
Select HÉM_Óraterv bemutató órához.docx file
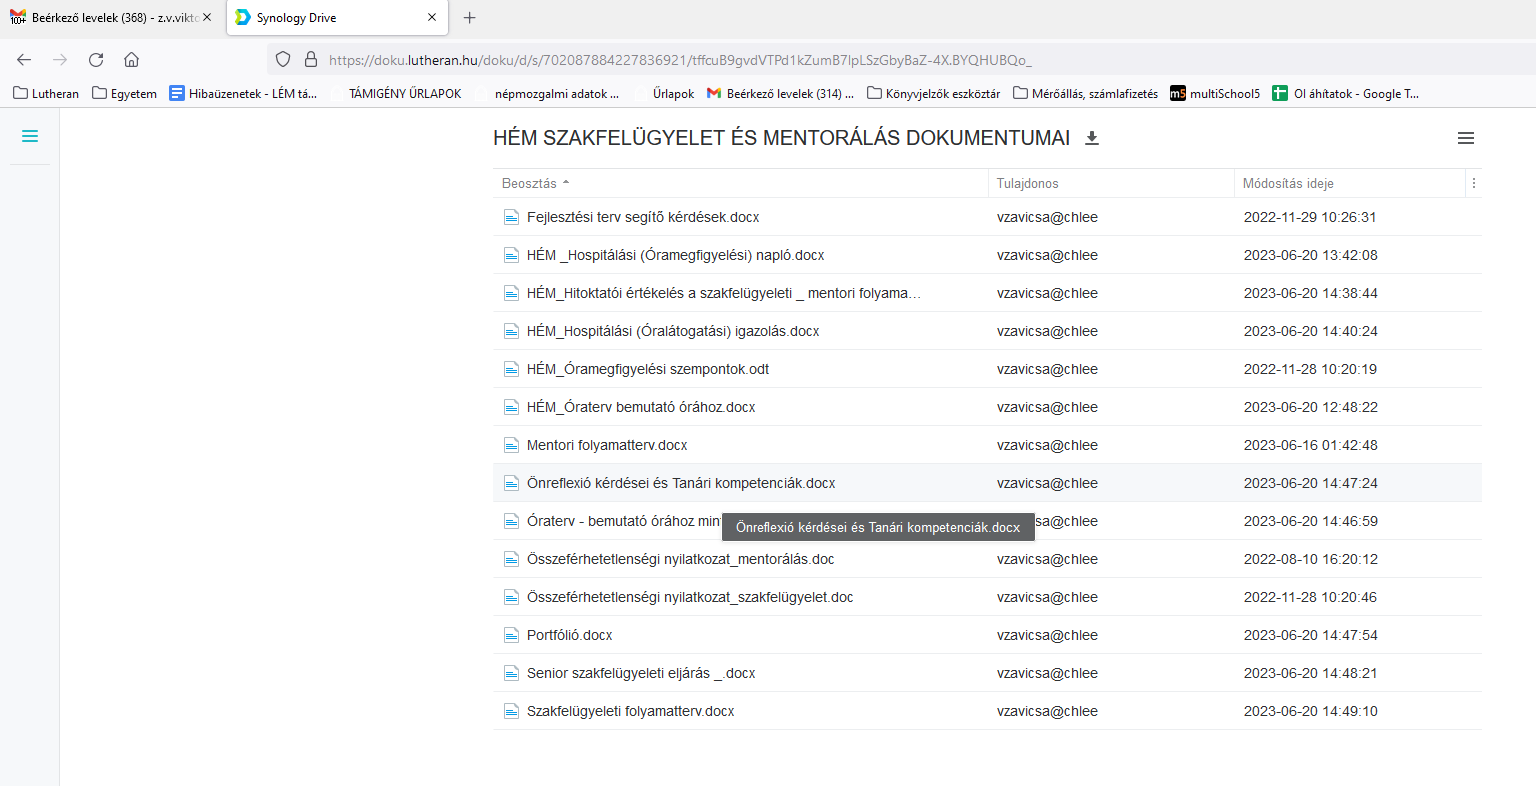click(x=641, y=407)
